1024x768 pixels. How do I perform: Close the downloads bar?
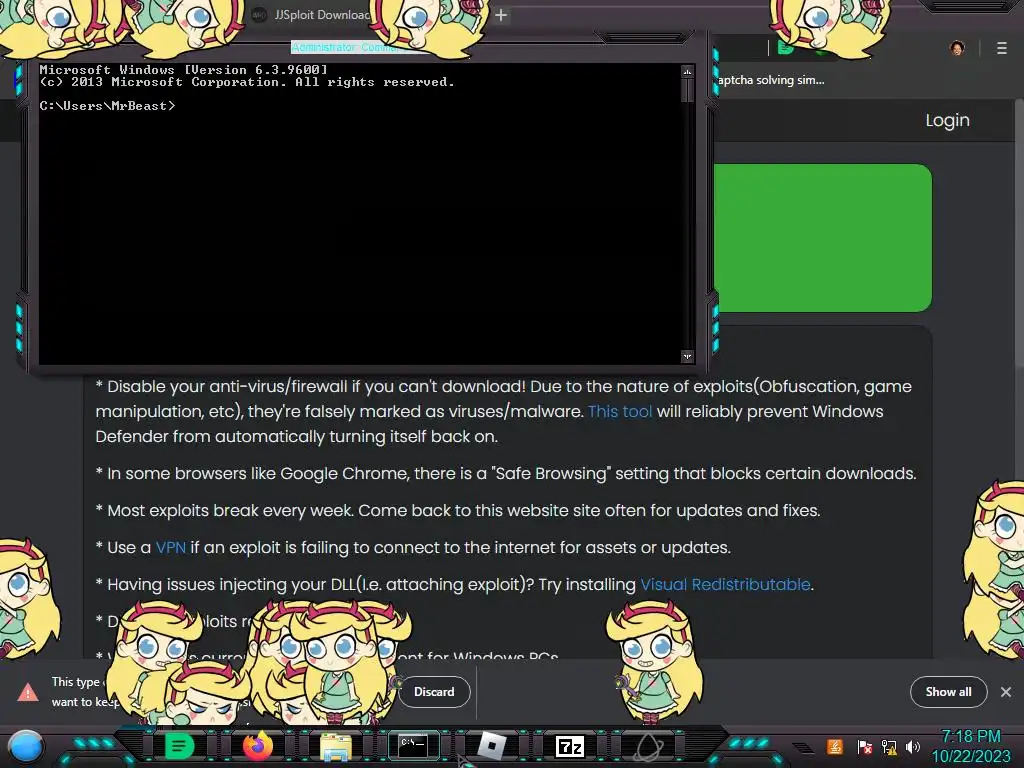click(x=1006, y=692)
